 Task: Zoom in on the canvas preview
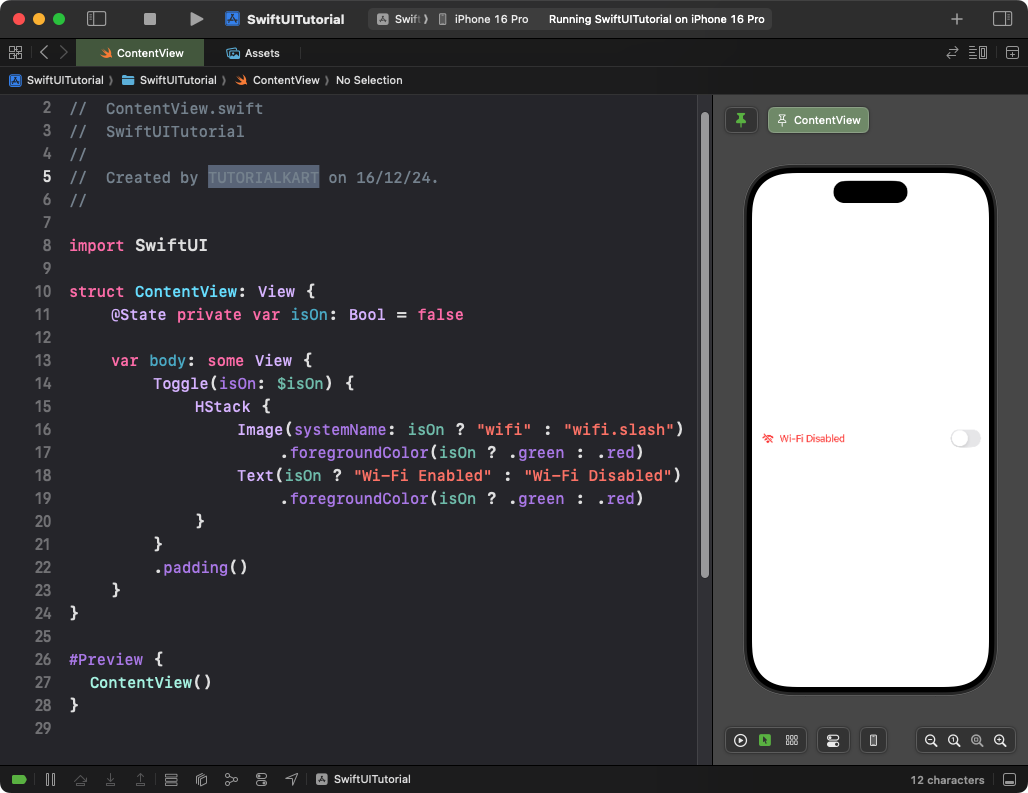tap(1001, 740)
